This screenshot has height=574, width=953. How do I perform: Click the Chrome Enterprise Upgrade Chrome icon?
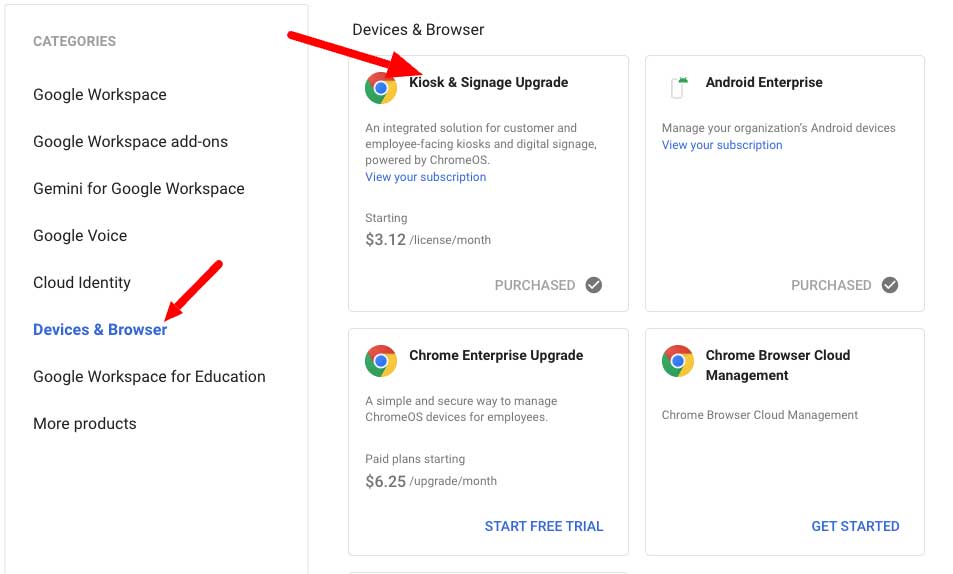(381, 360)
